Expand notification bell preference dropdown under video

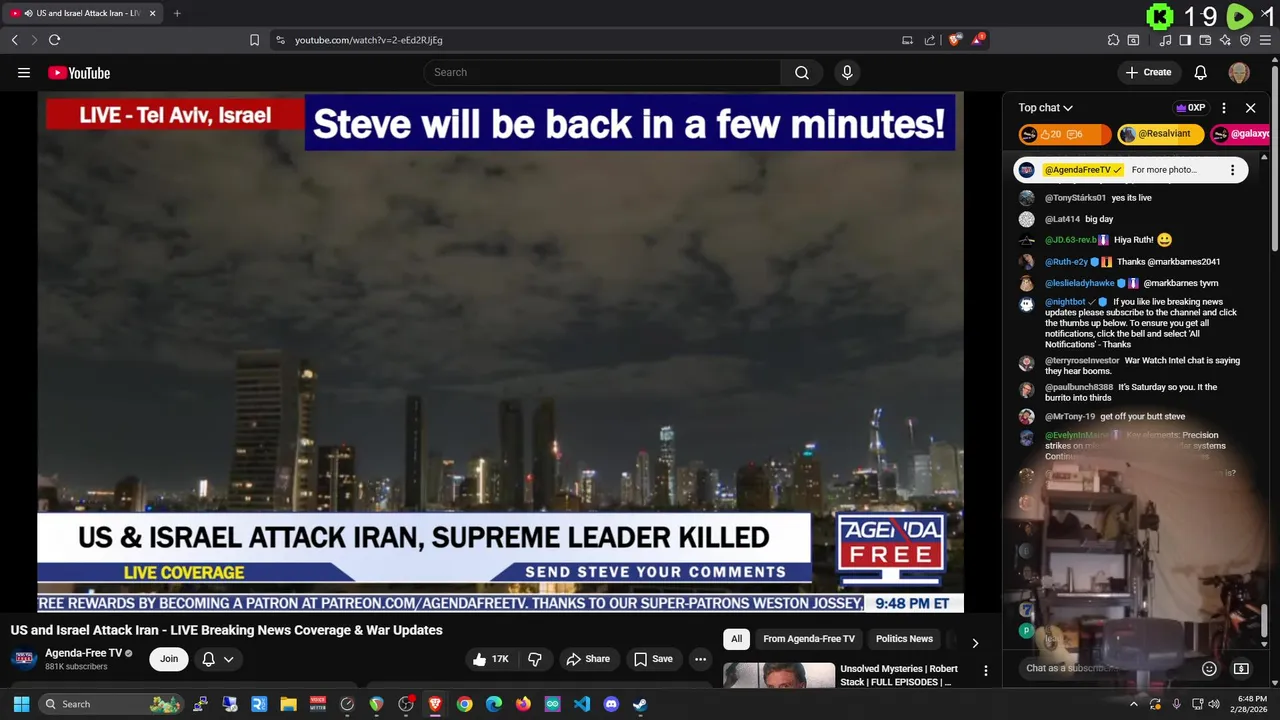[x=229, y=659]
